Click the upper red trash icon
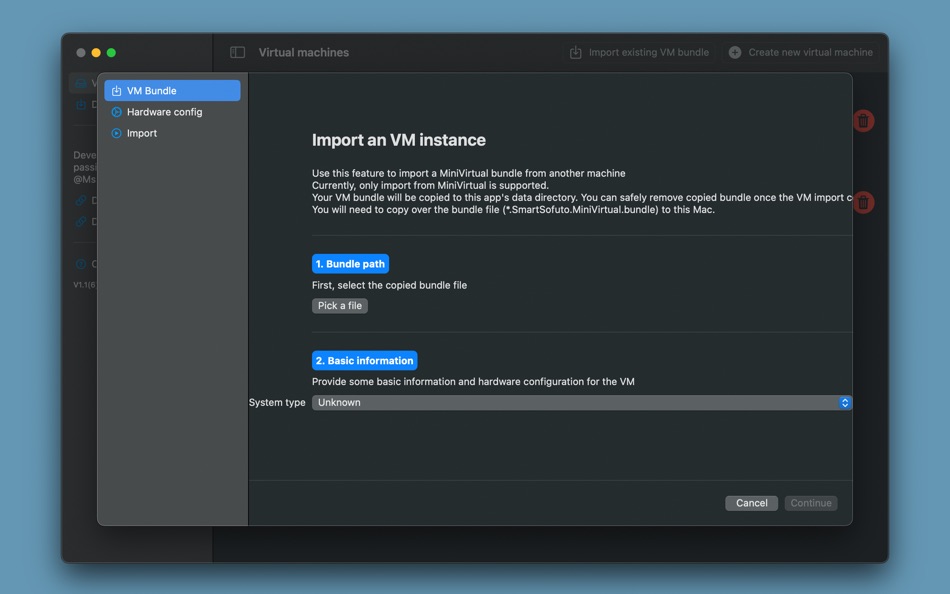Screen dimensions: 950x594 pos(863,121)
